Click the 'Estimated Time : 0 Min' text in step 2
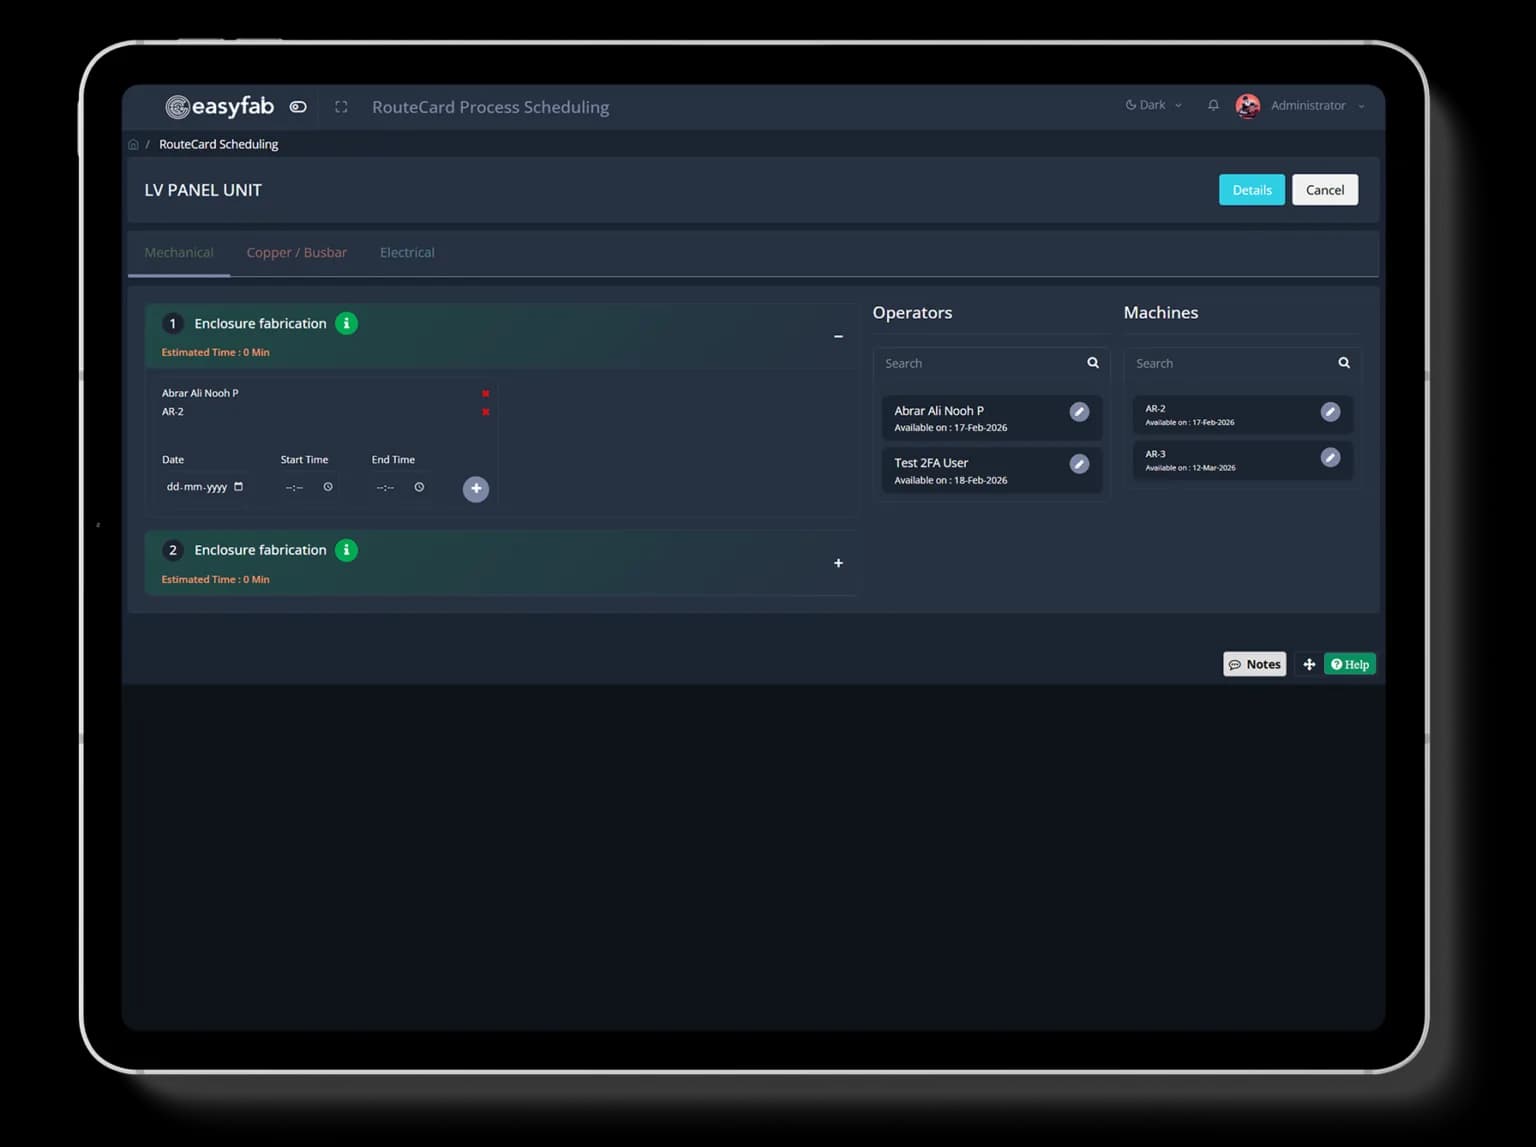1536x1147 pixels. click(x=215, y=579)
